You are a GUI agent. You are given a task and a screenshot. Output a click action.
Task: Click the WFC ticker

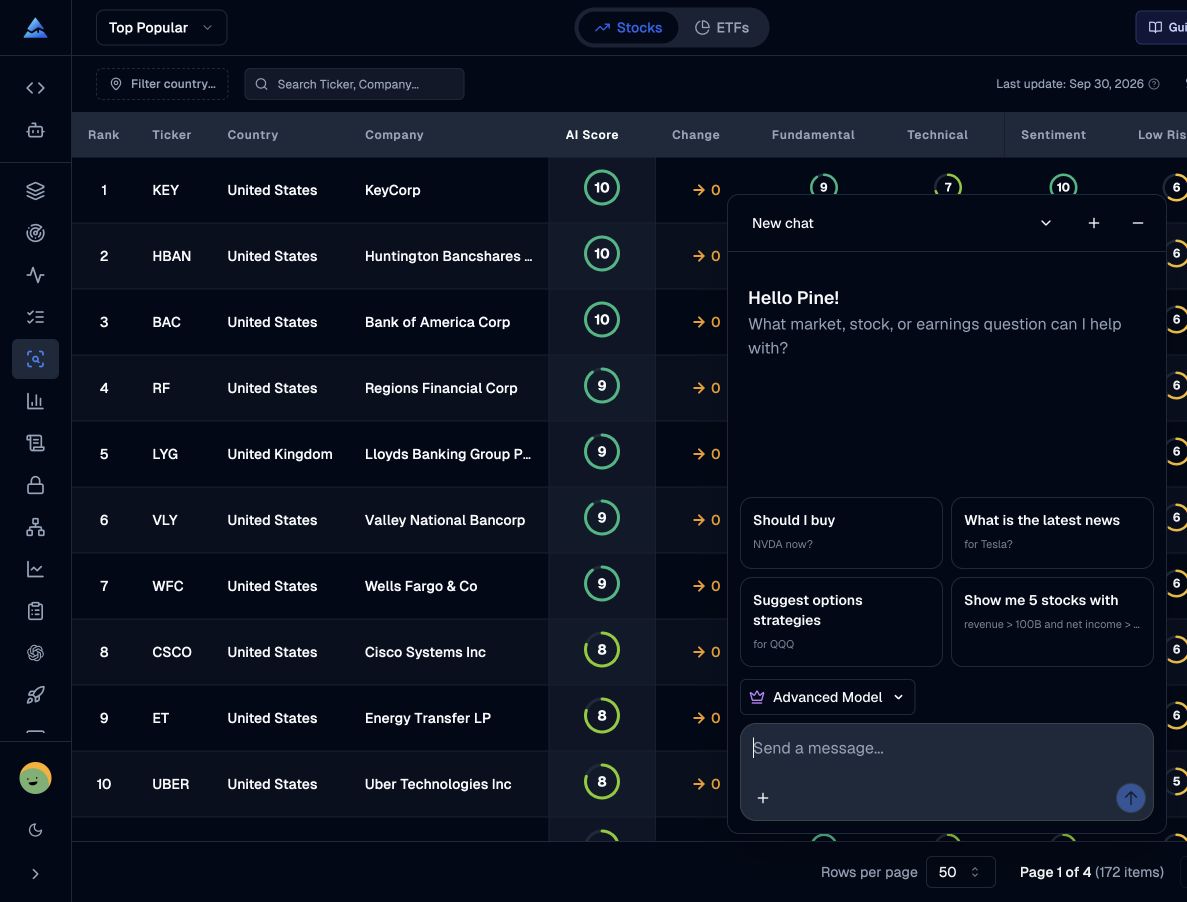(x=168, y=586)
